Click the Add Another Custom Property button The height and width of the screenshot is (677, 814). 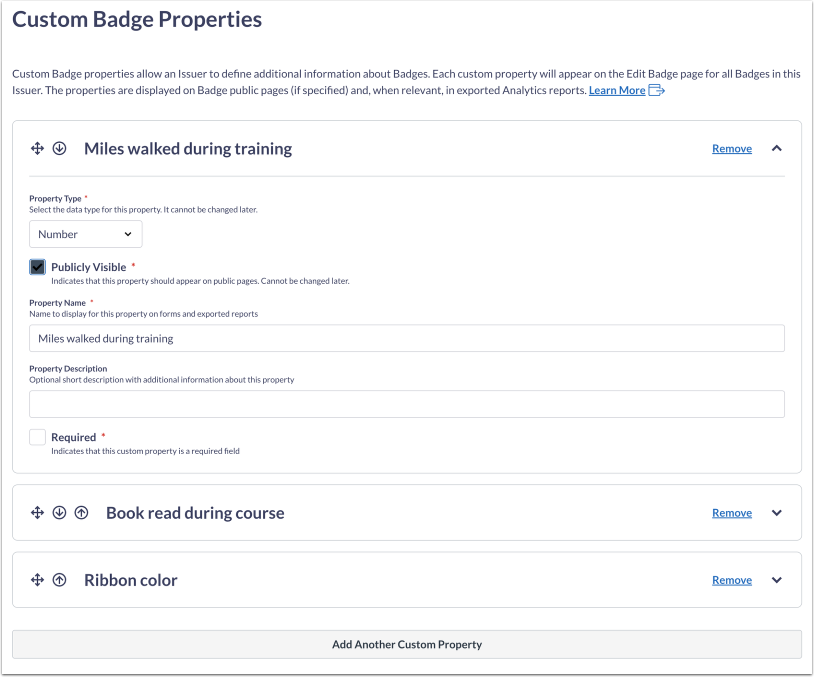pyautogui.click(x=407, y=644)
